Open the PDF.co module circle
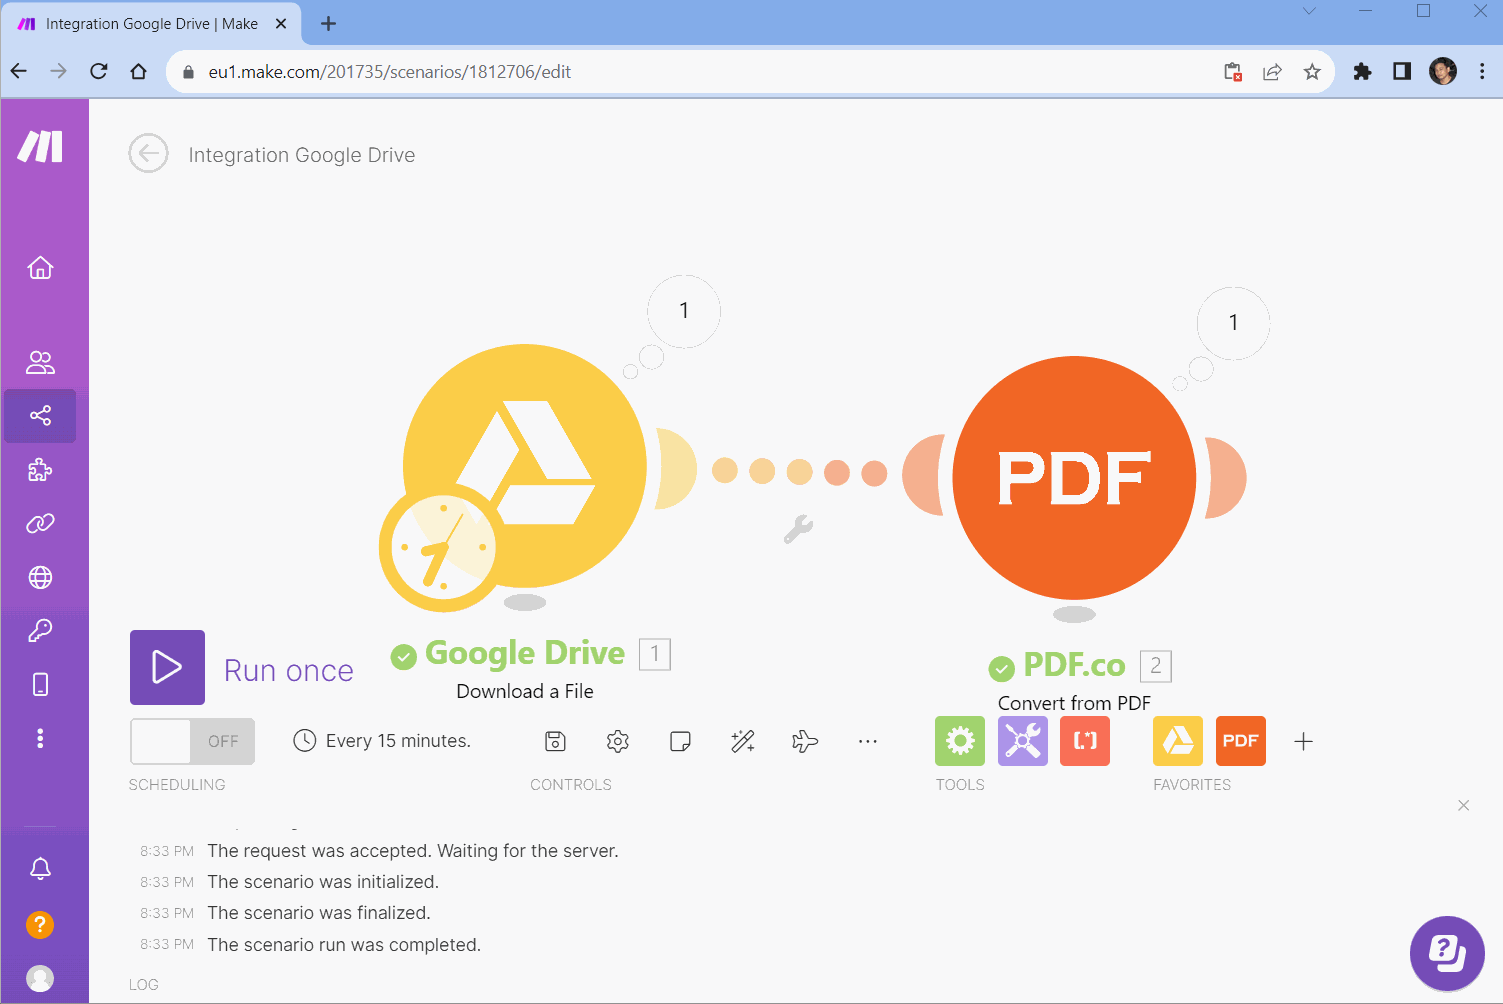The image size is (1503, 1004). (1074, 478)
